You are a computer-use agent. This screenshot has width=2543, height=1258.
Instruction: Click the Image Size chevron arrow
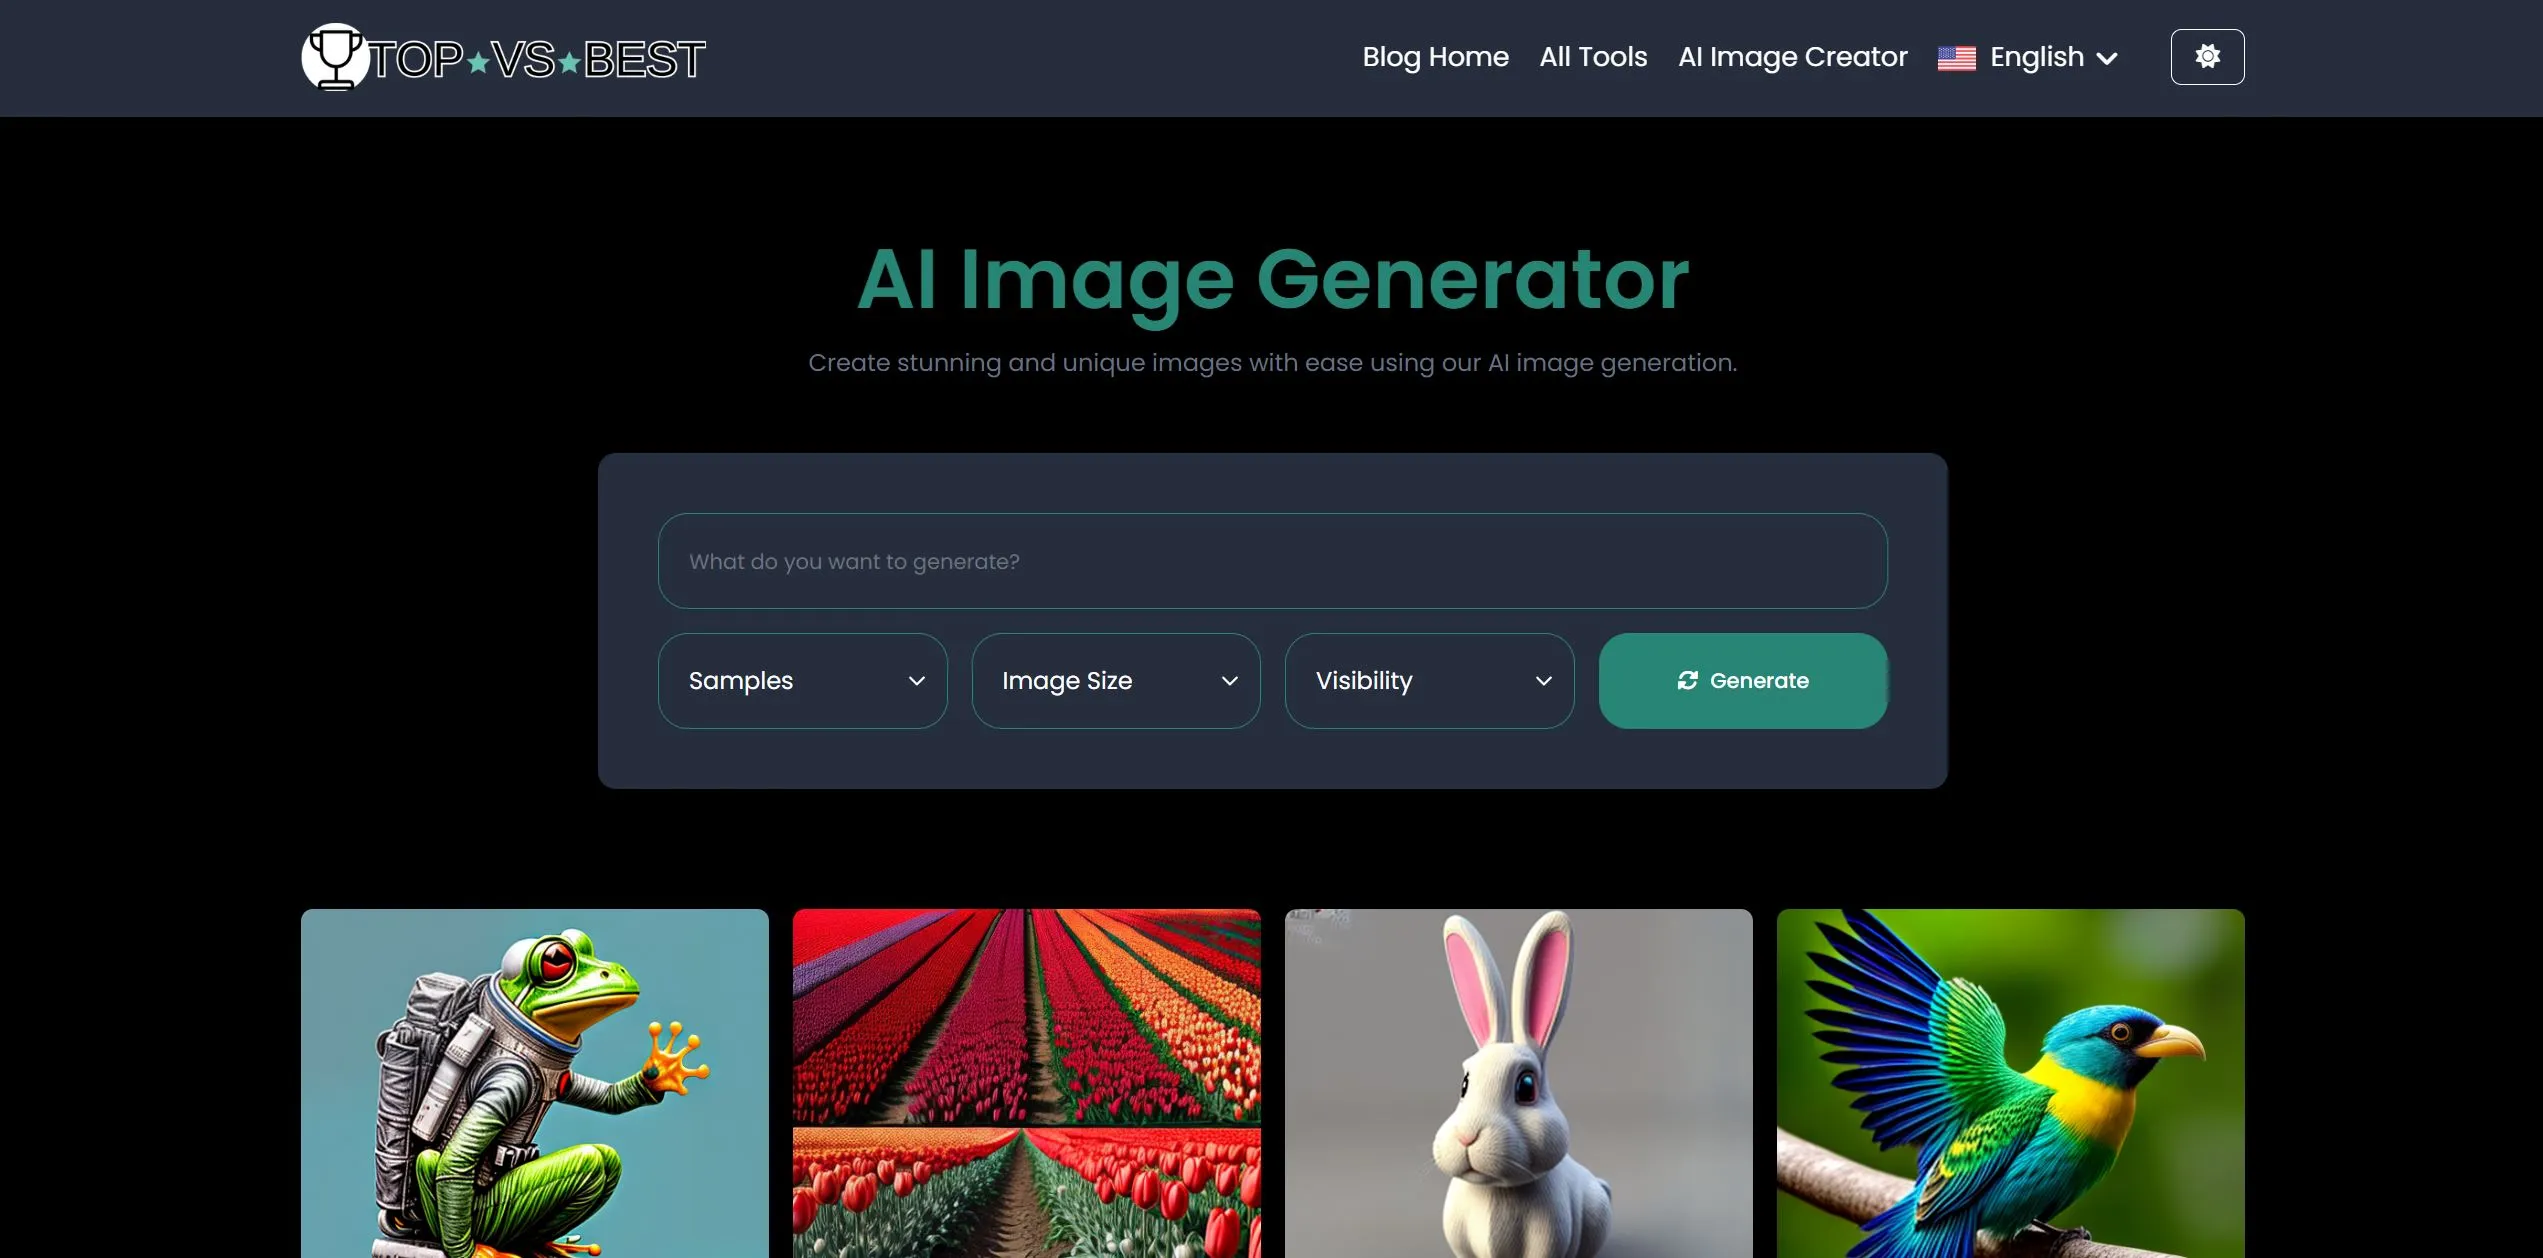[x=1229, y=681]
